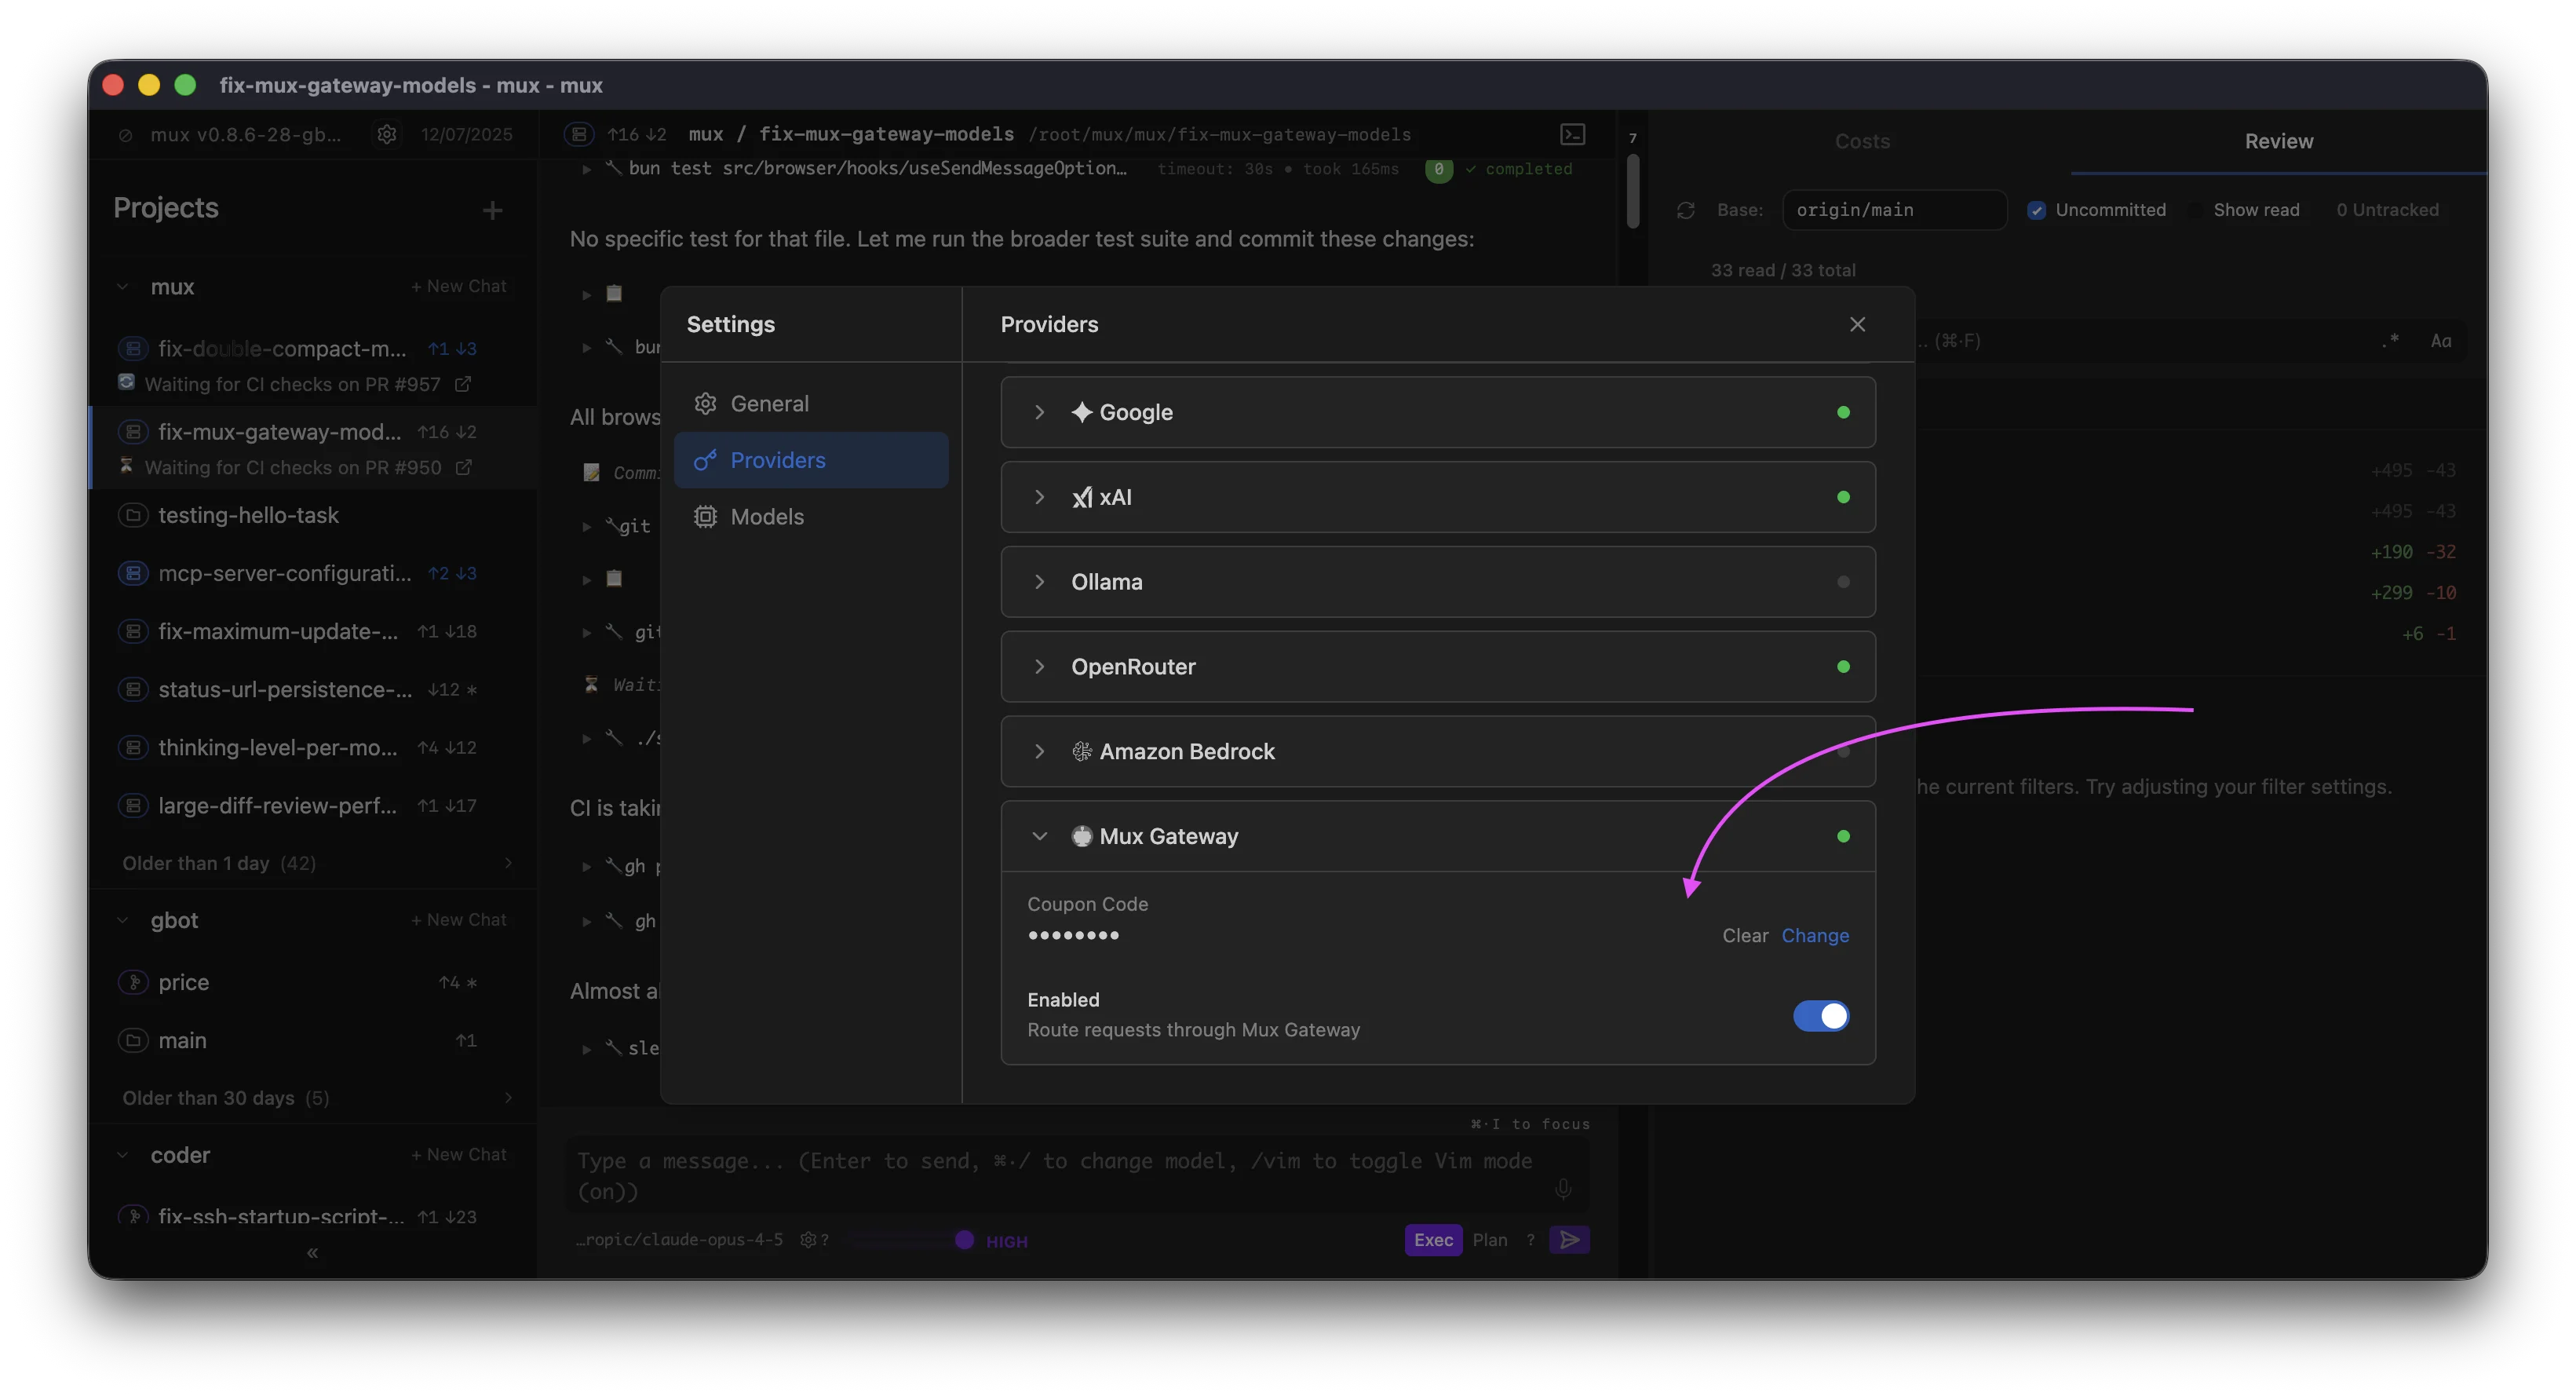Screen dimensions: 2576x1396
Task: Open the terminal icon in workspace header
Action: click(1572, 134)
